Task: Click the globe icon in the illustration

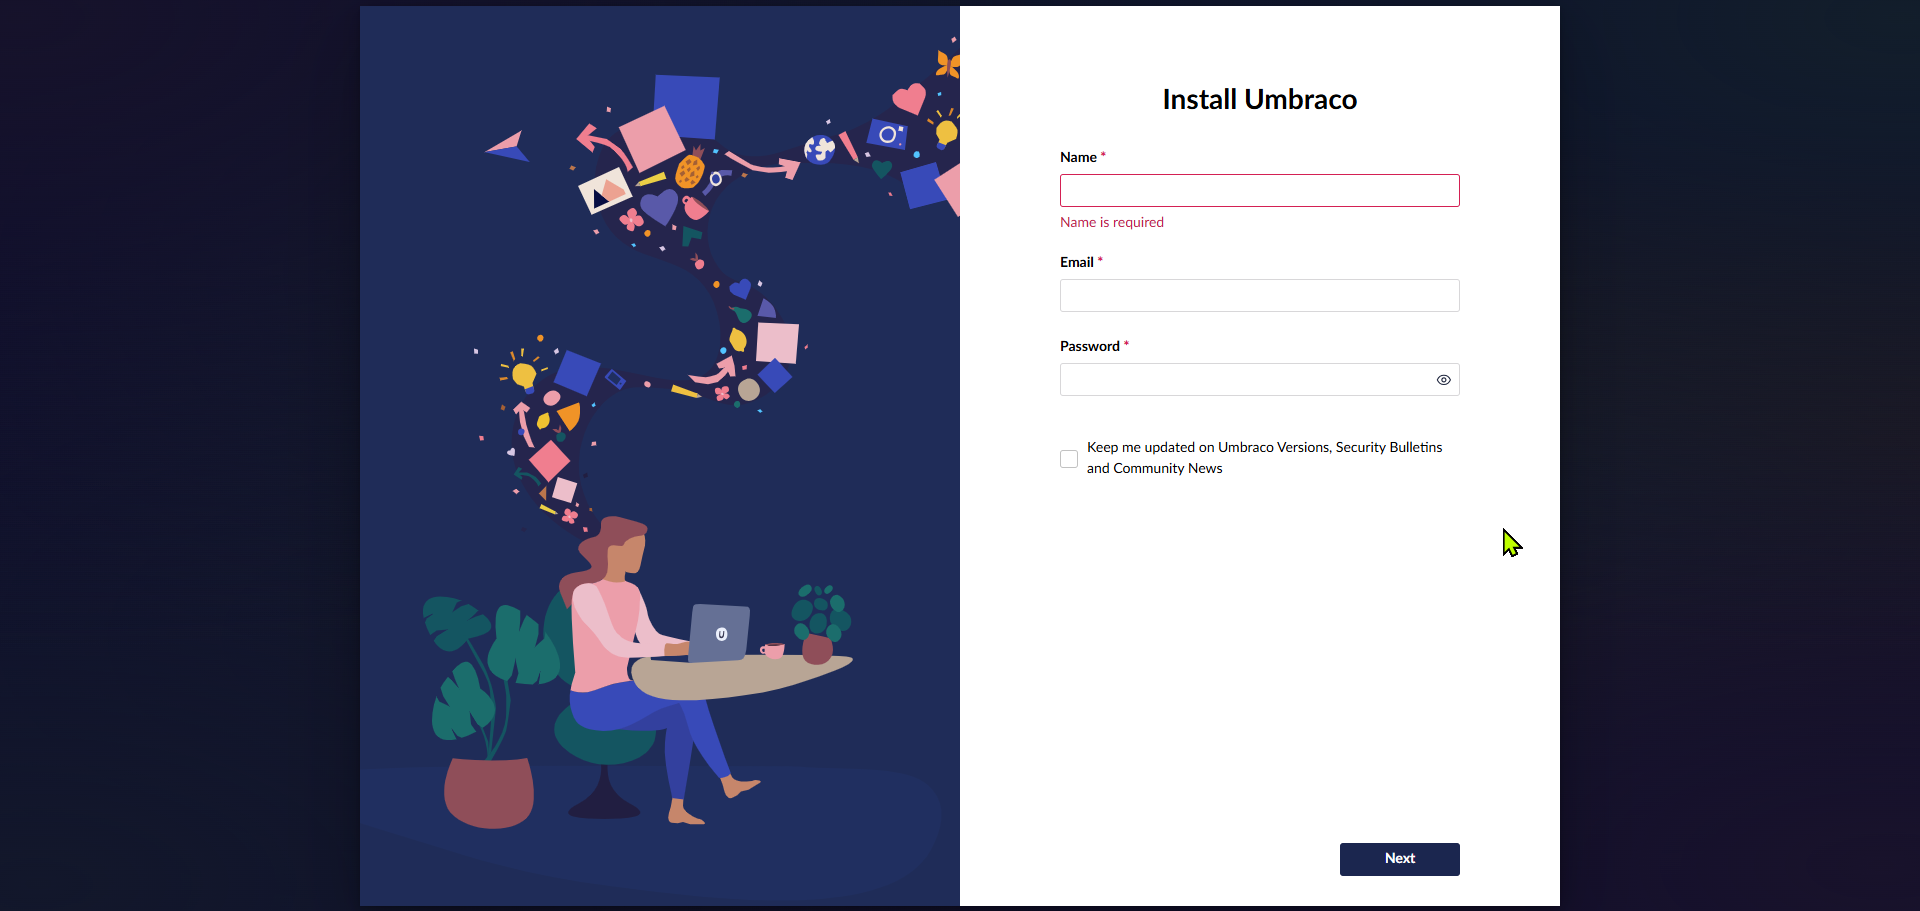Action: coord(820,150)
